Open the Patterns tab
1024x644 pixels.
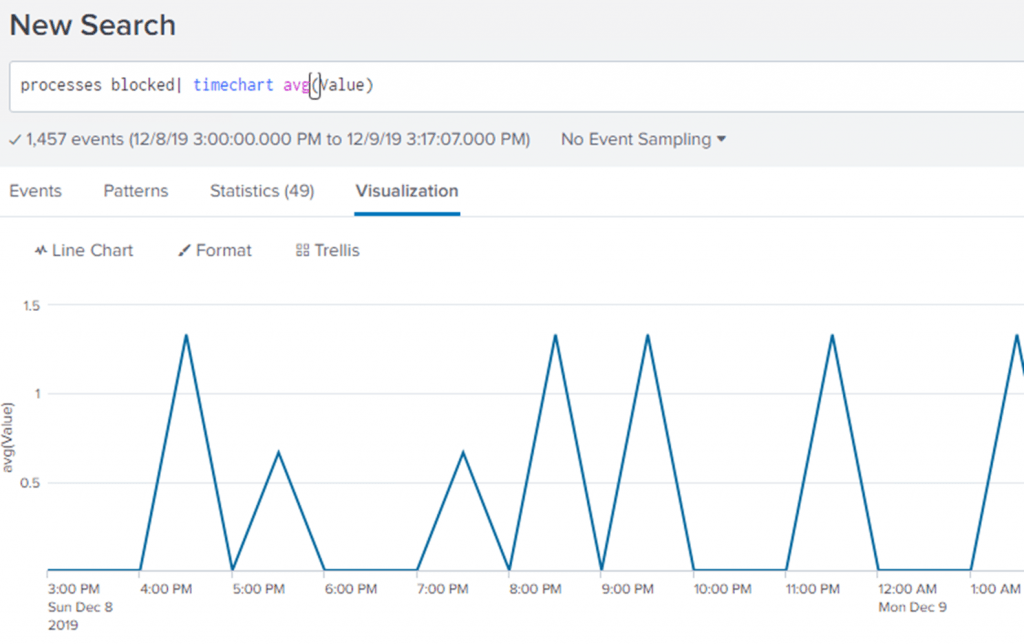136,191
